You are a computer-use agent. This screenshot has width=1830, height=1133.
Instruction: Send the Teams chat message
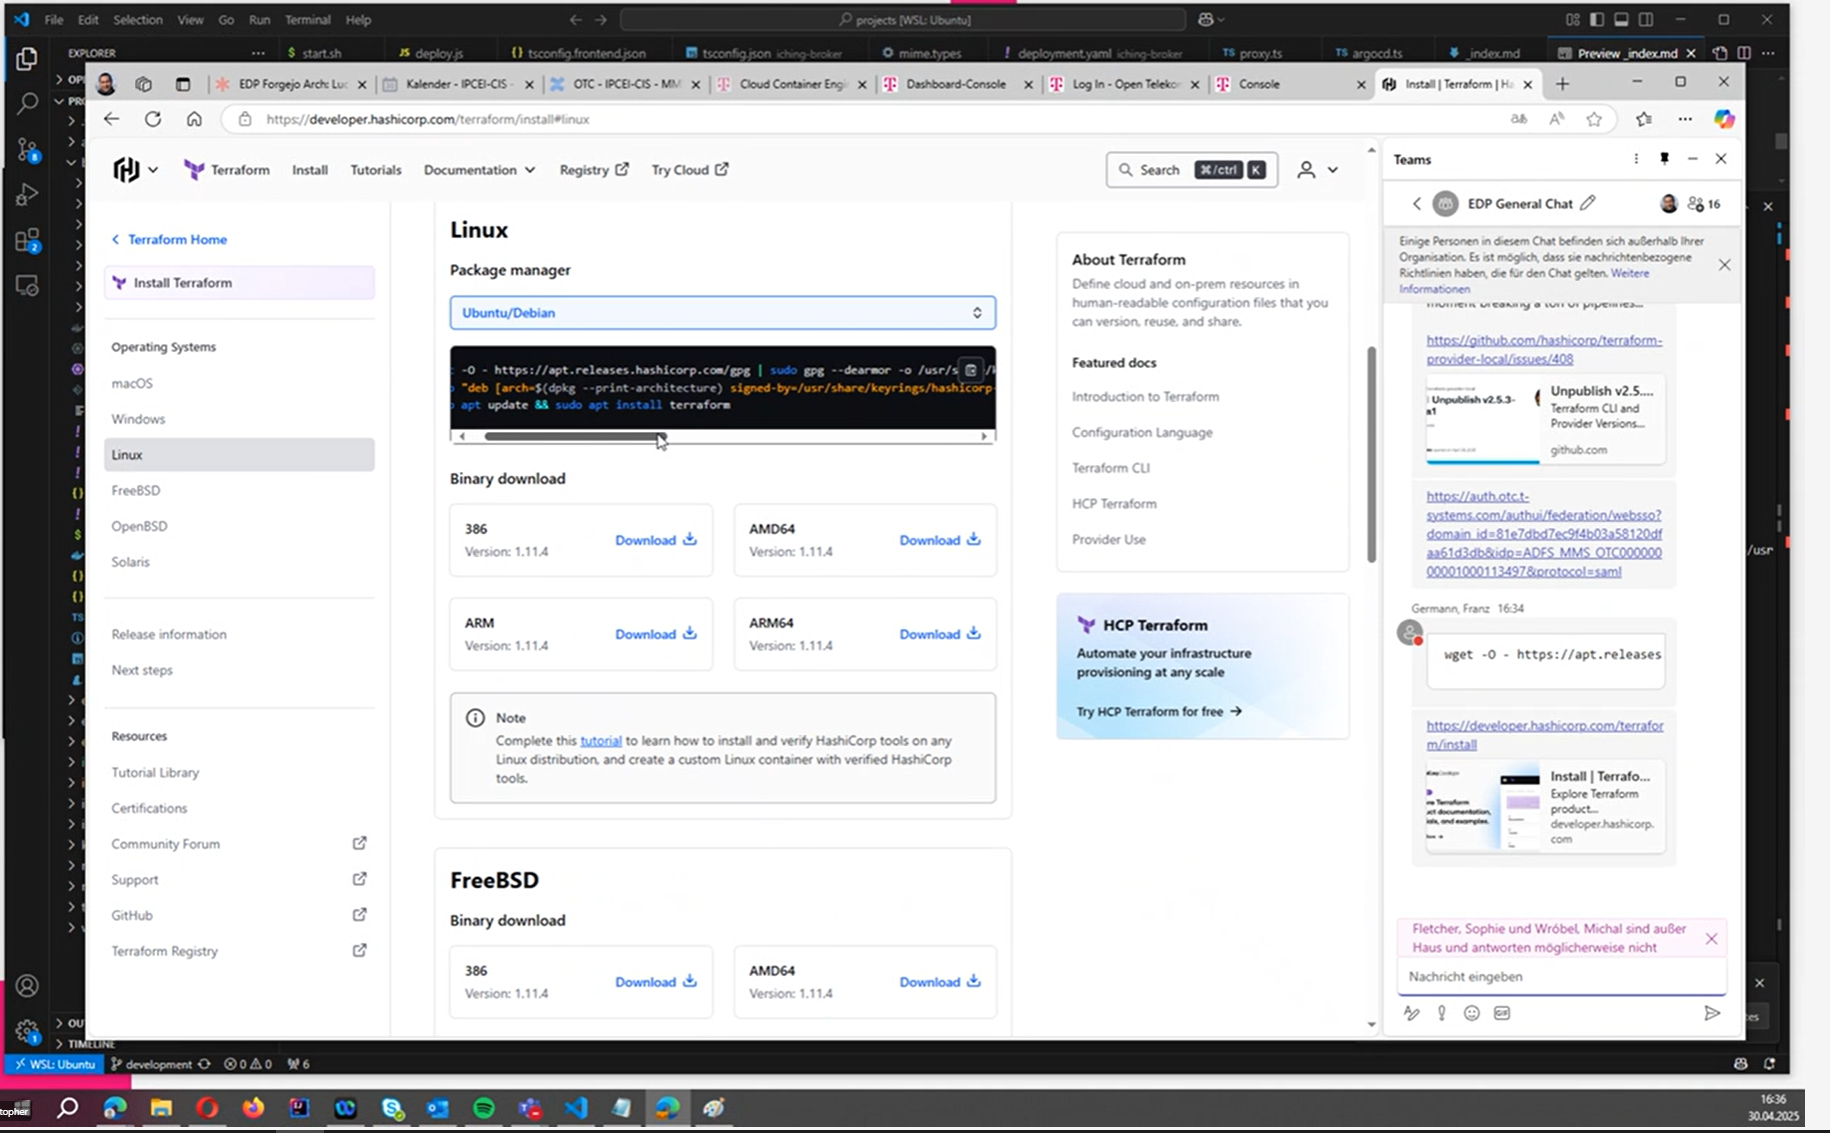tap(1712, 1013)
